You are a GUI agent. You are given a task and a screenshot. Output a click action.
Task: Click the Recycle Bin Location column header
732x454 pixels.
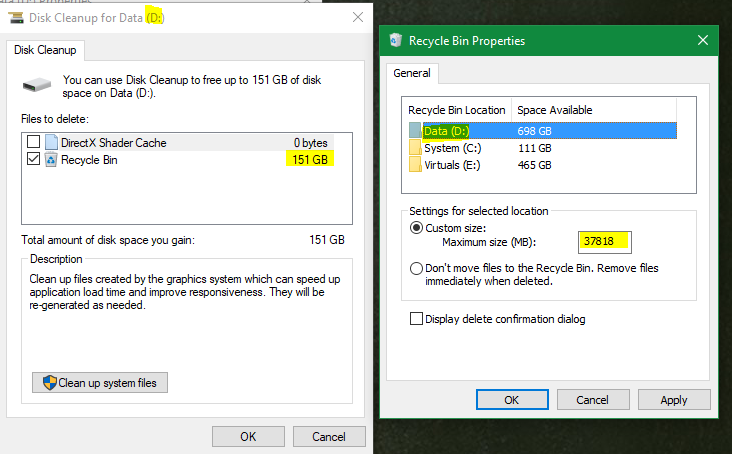[x=457, y=110]
